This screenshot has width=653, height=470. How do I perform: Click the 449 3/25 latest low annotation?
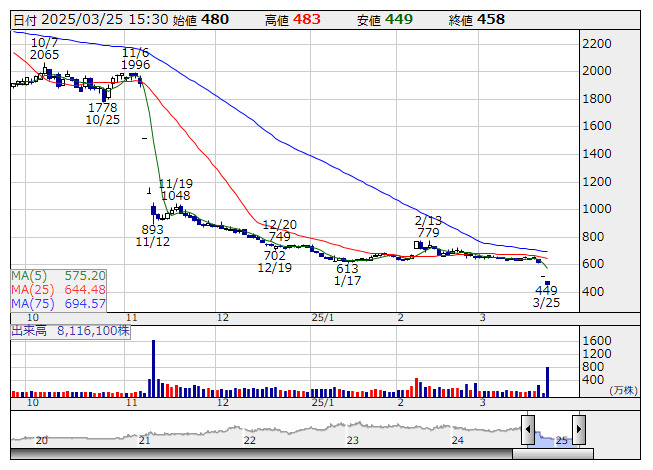[546, 296]
